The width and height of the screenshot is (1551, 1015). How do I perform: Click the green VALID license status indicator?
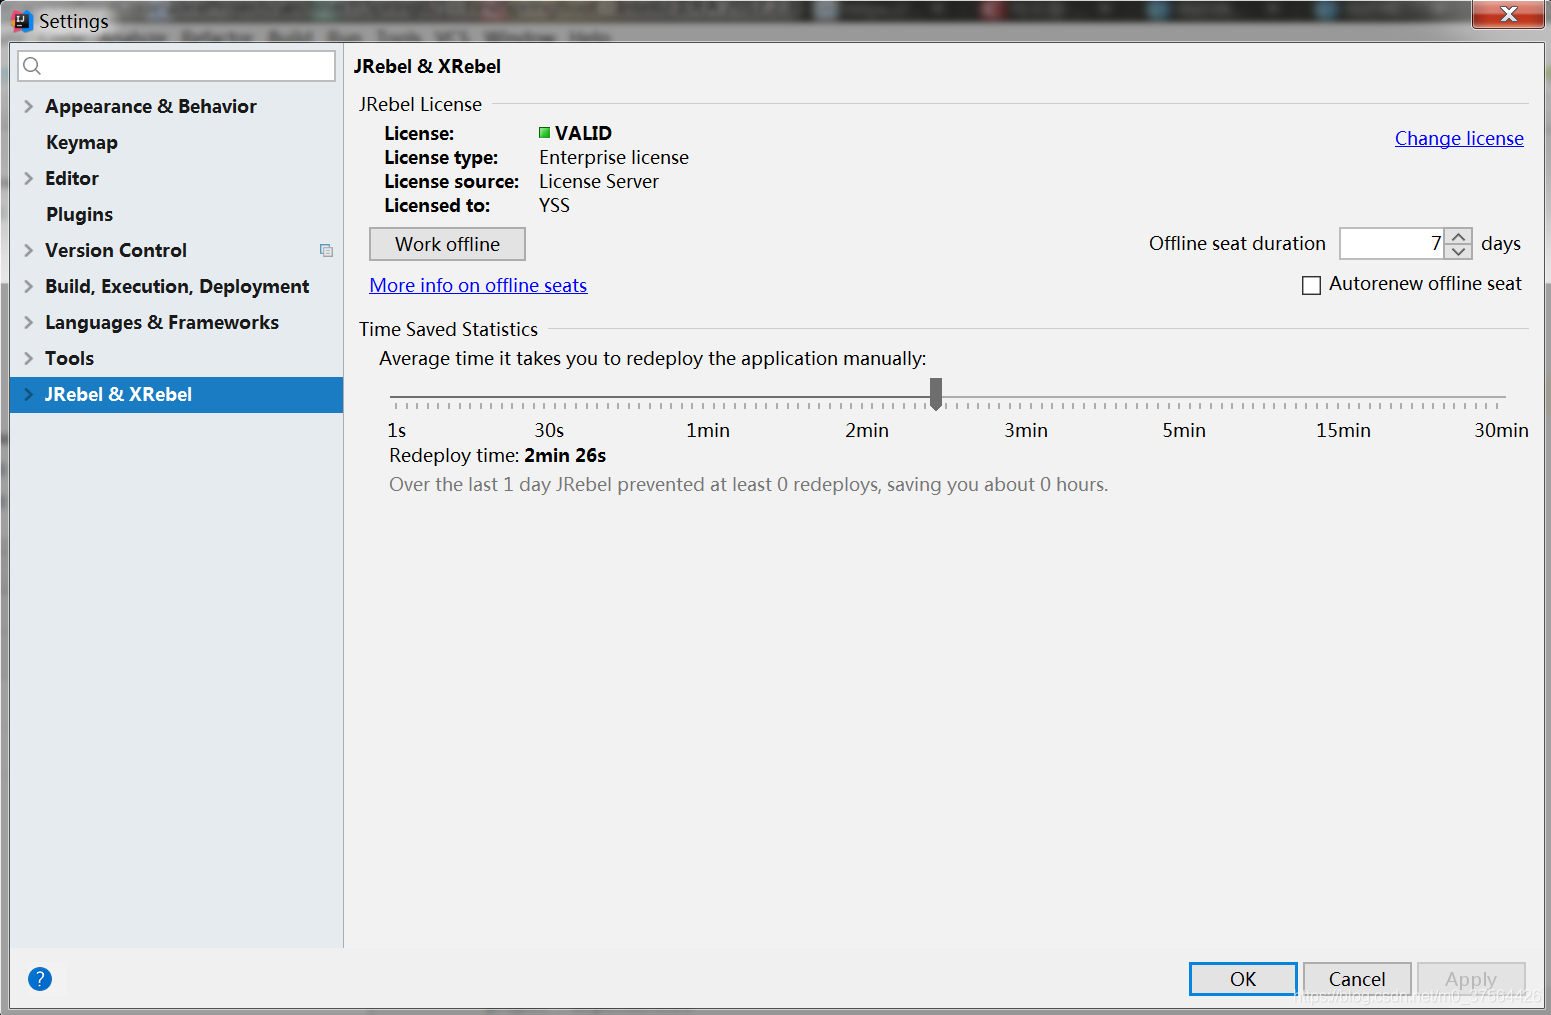(x=544, y=133)
